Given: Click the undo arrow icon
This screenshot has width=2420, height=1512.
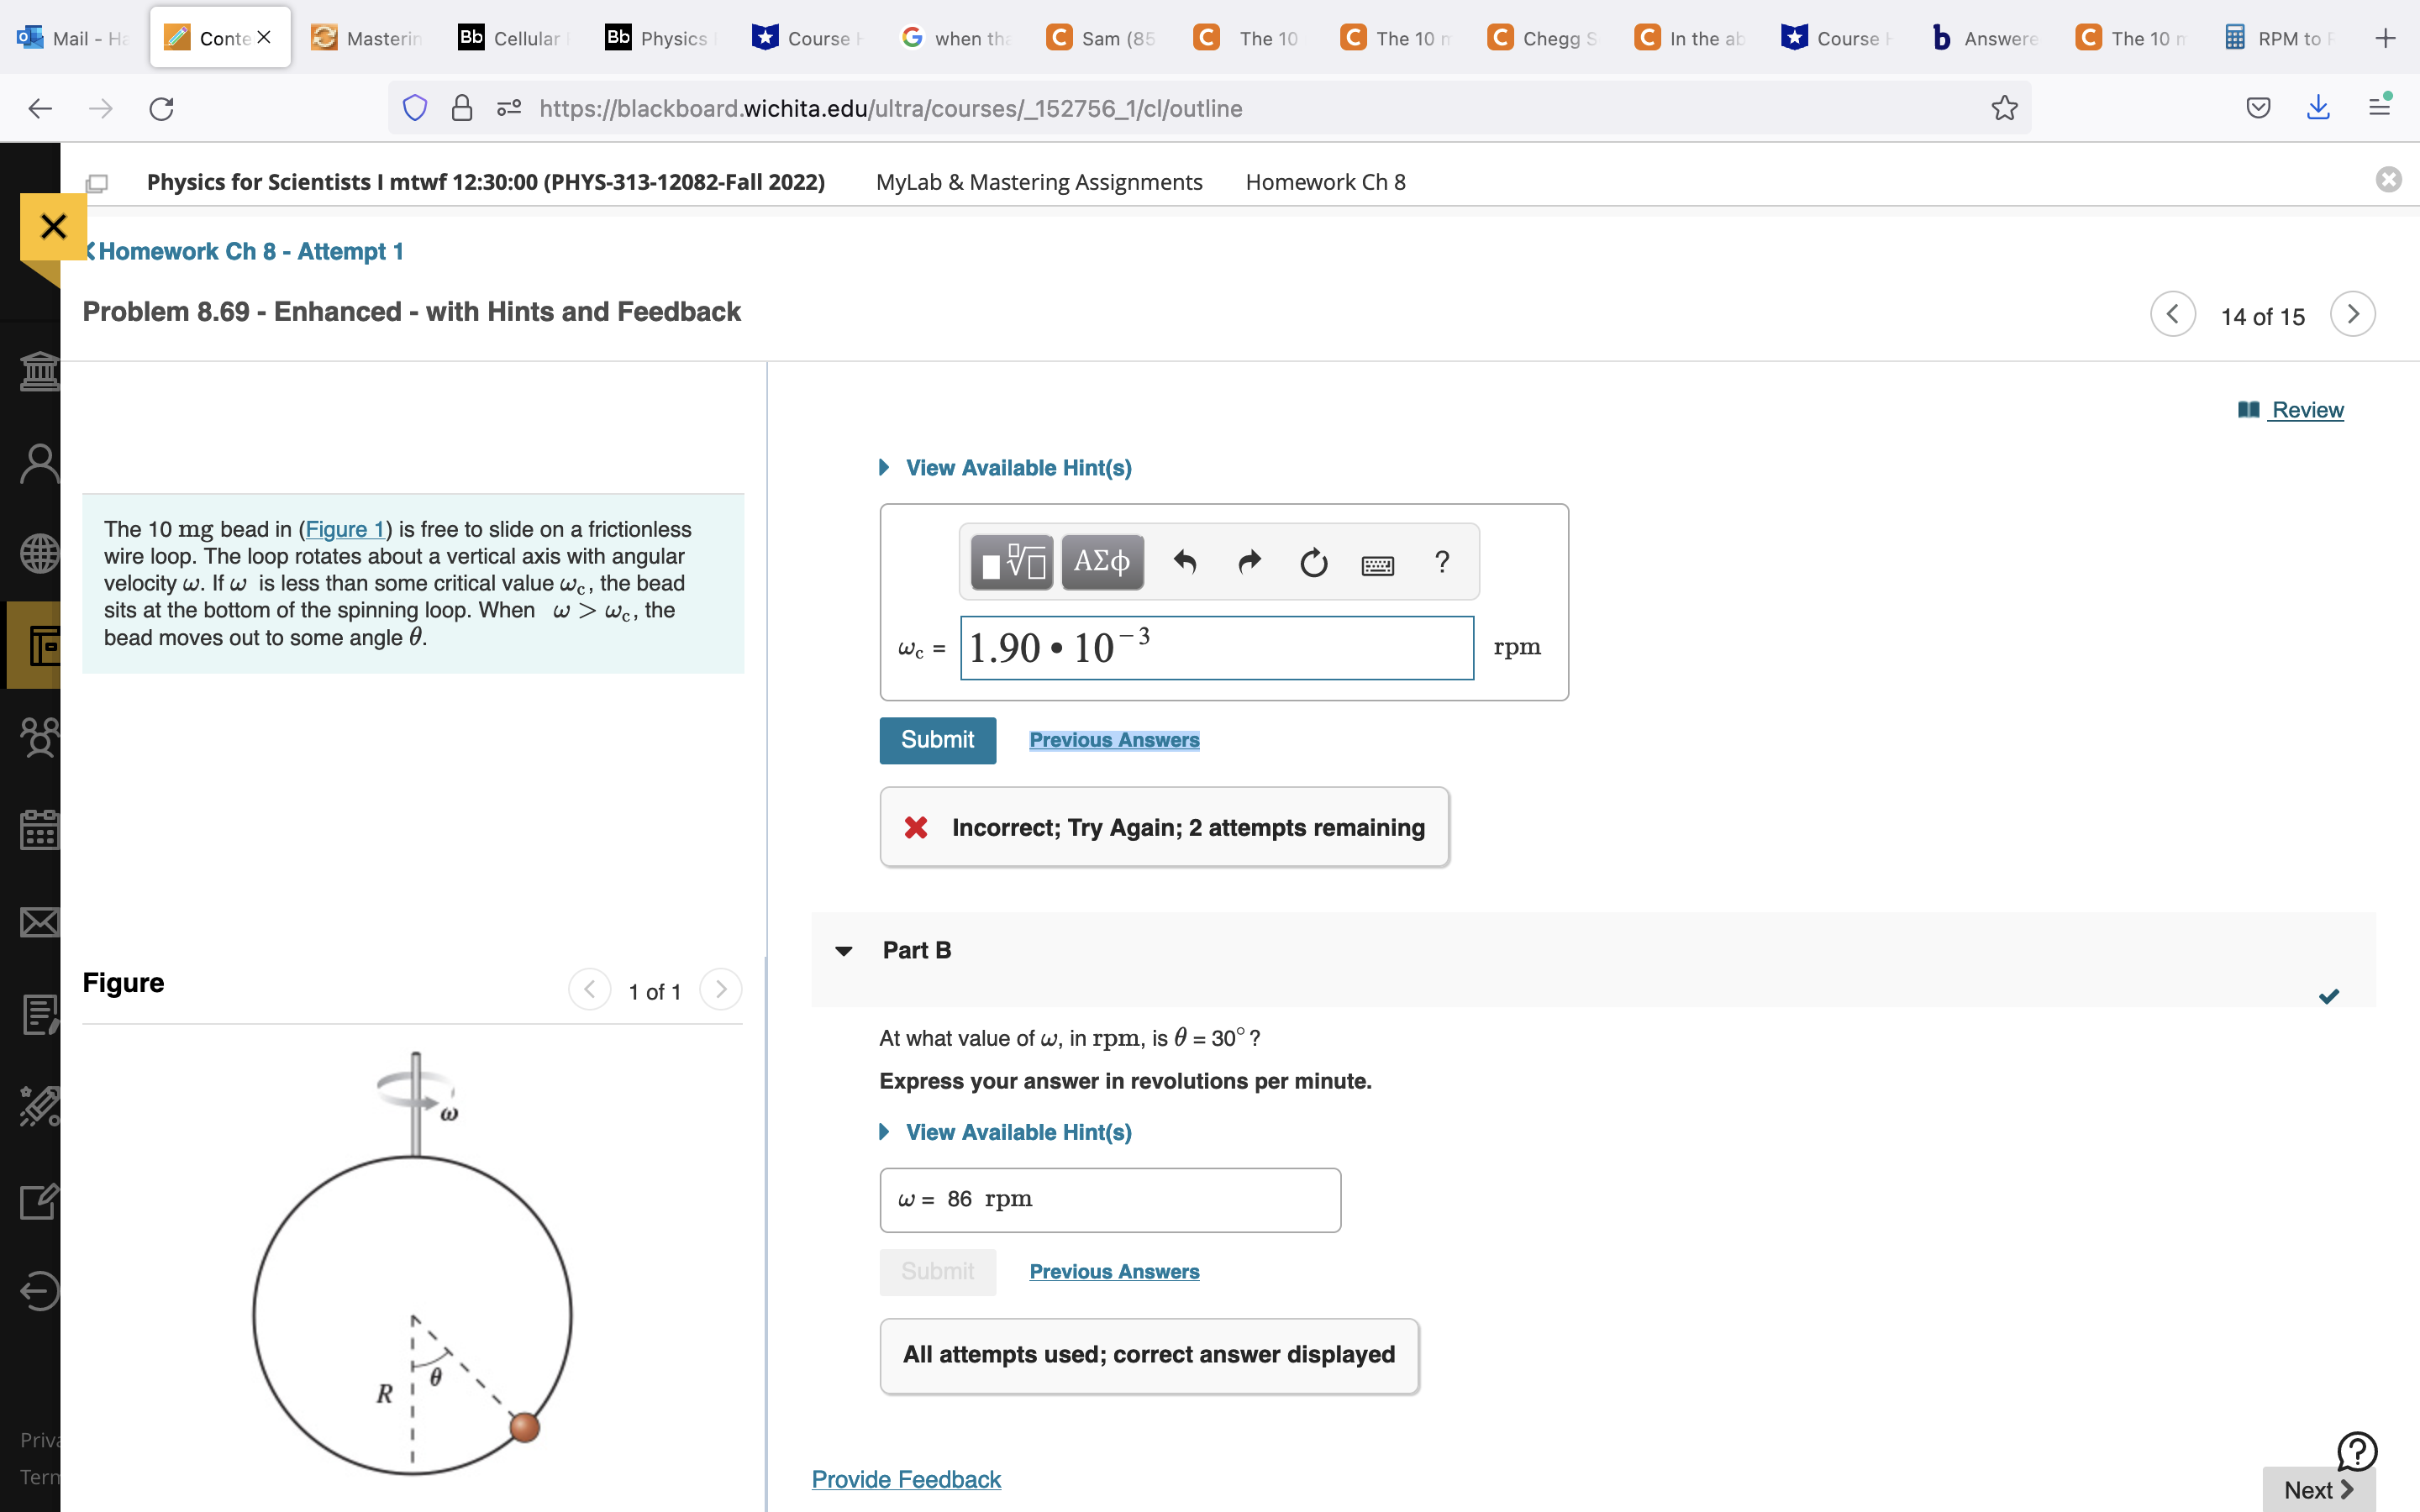Looking at the screenshot, I should (1181, 561).
